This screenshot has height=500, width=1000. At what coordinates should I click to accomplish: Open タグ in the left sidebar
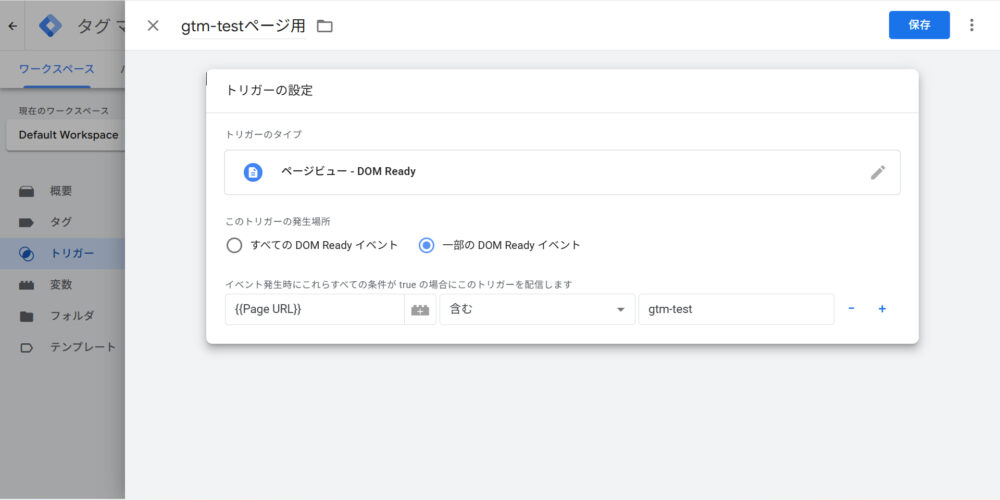[x=60, y=222]
